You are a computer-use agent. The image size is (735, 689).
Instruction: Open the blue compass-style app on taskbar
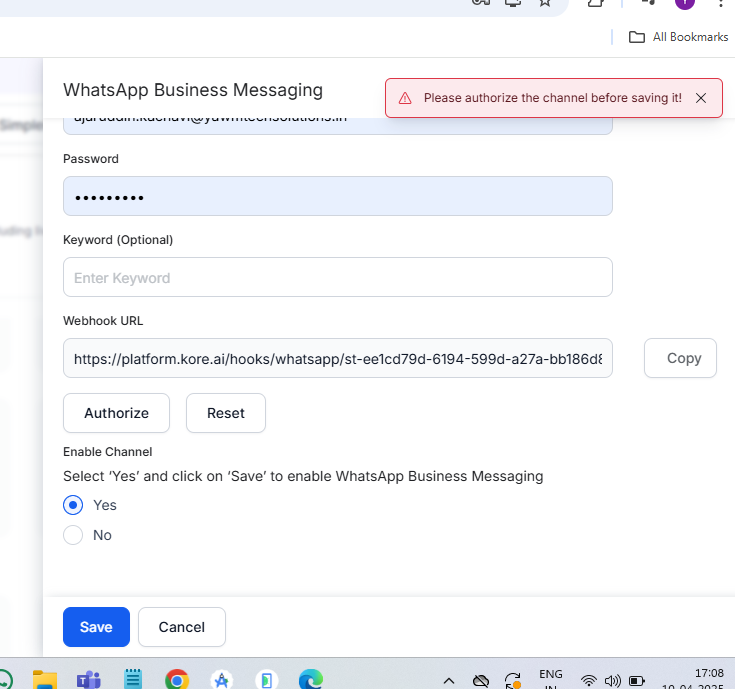(x=222, y=680)
